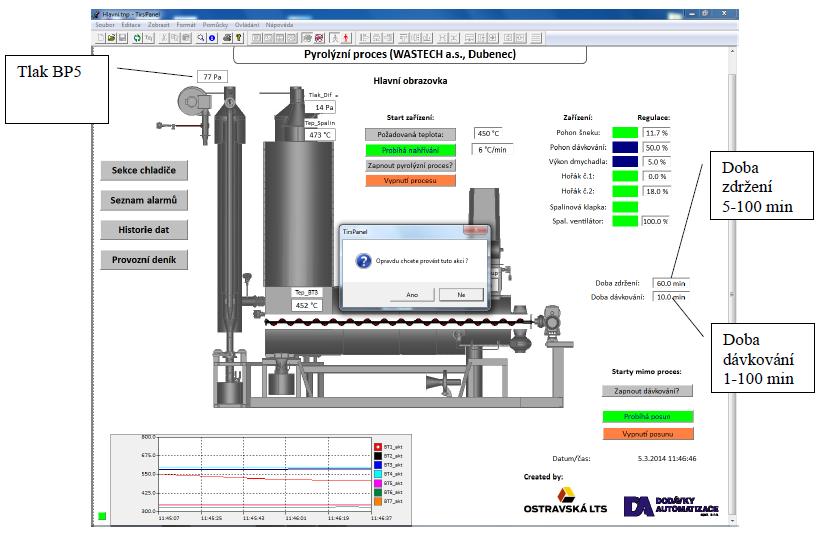Open Historie dat screen
This screenshot has height=543, width=822.
tap(144, 230)
